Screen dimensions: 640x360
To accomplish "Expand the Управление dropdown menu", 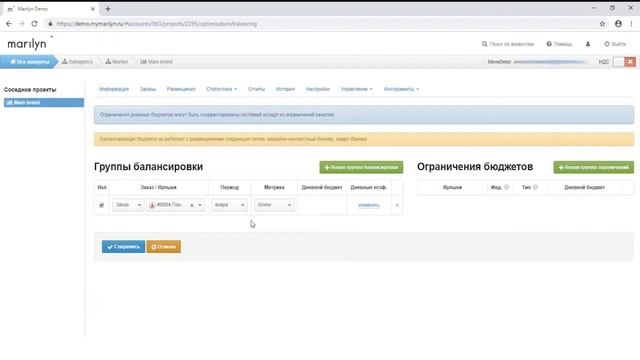I will (x=356, y=89).
